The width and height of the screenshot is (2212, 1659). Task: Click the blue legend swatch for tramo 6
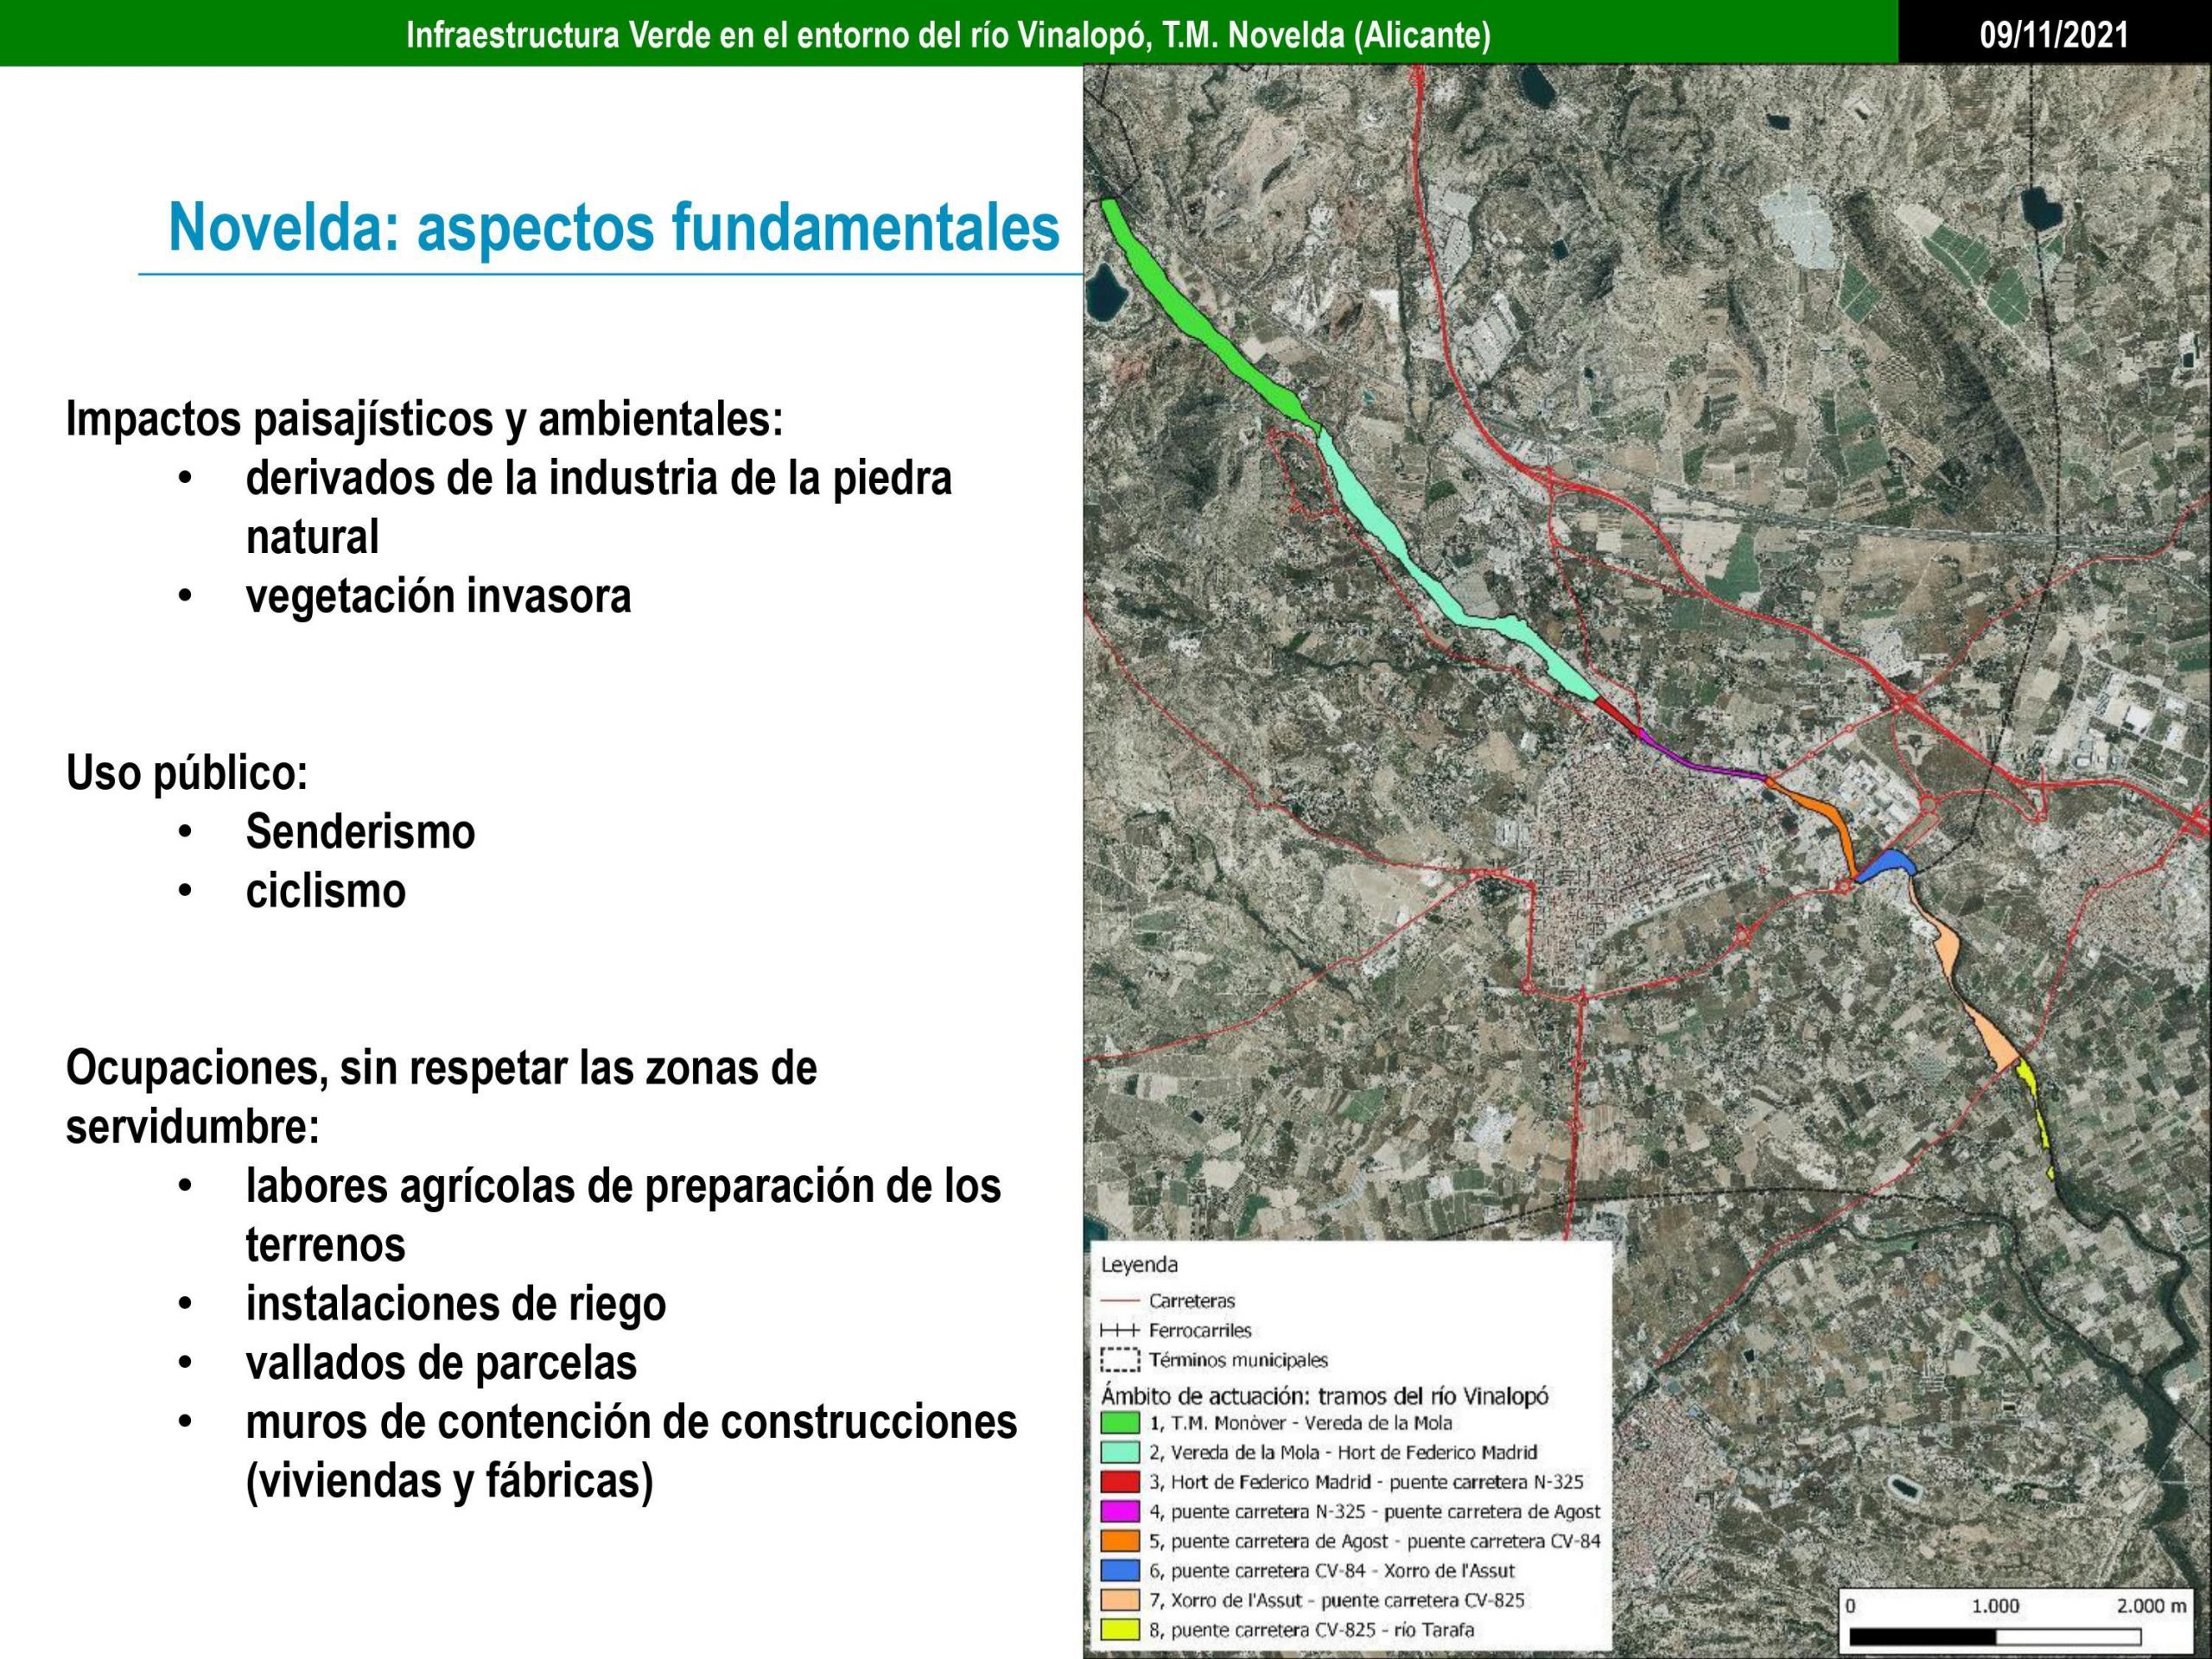1119,1570
